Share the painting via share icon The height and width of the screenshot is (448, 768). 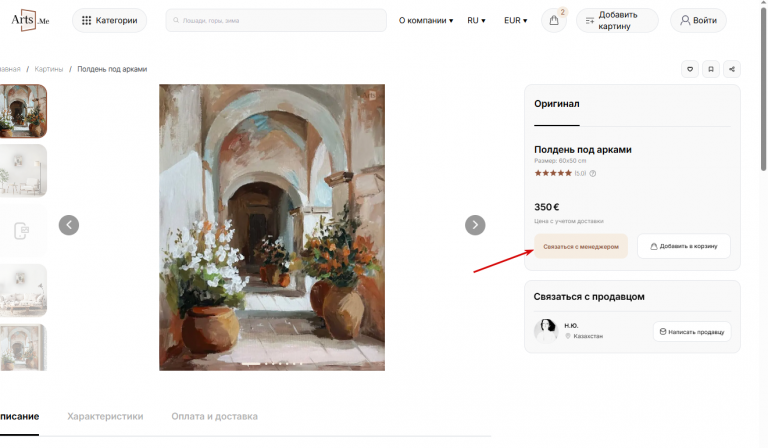coord(732,69)
